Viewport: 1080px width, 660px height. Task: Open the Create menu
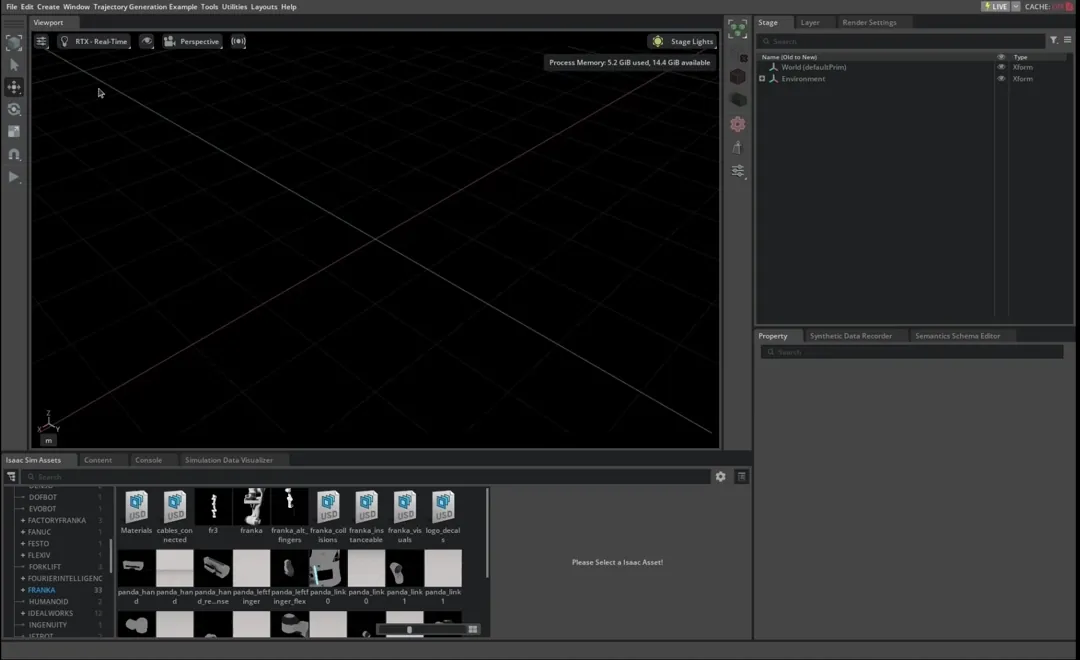(x=47, y=6)
